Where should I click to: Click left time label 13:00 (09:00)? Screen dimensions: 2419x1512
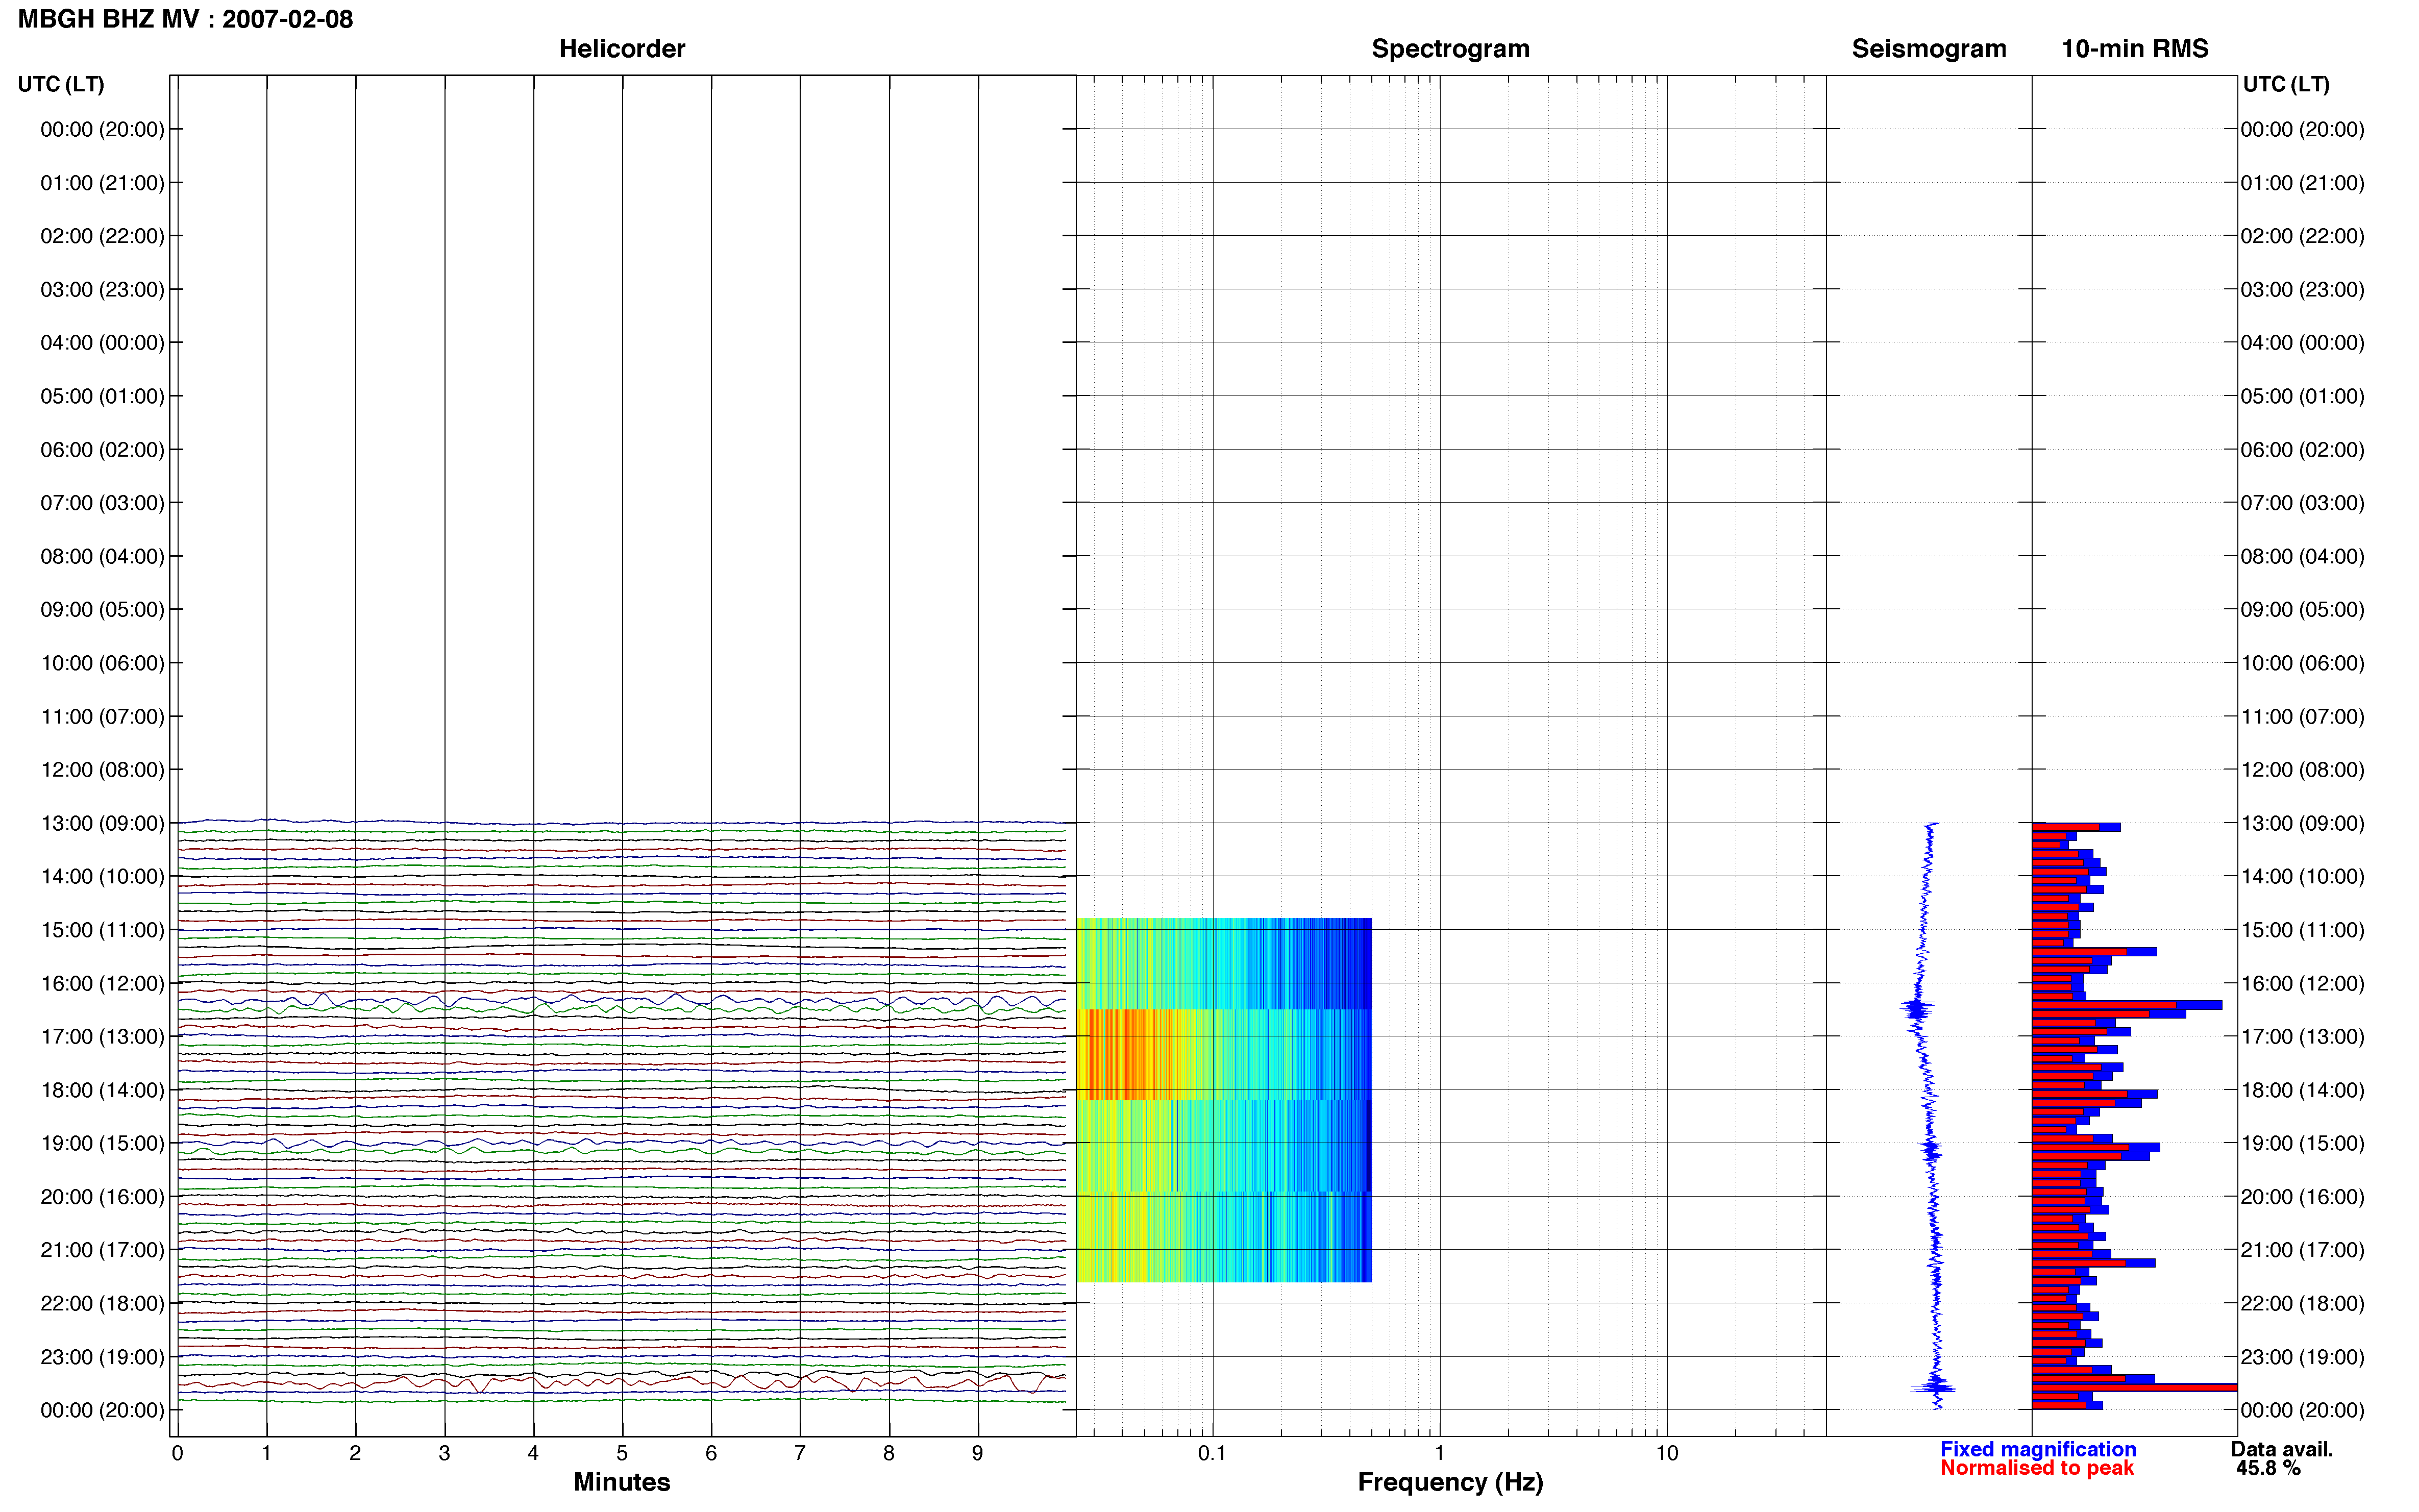click(x=102, y=823)
